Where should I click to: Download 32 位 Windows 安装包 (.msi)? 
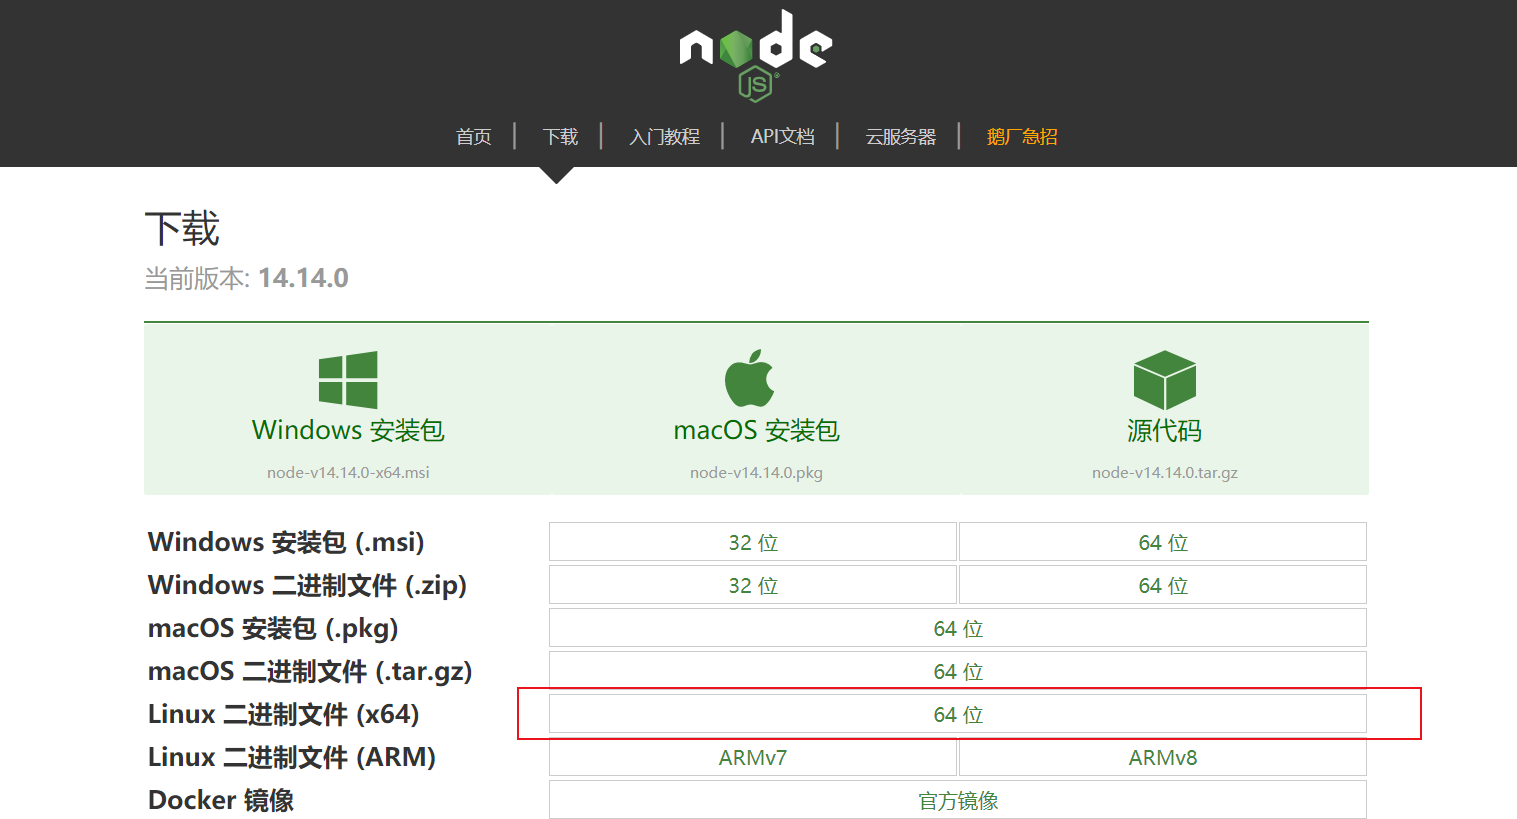[753, 542]
